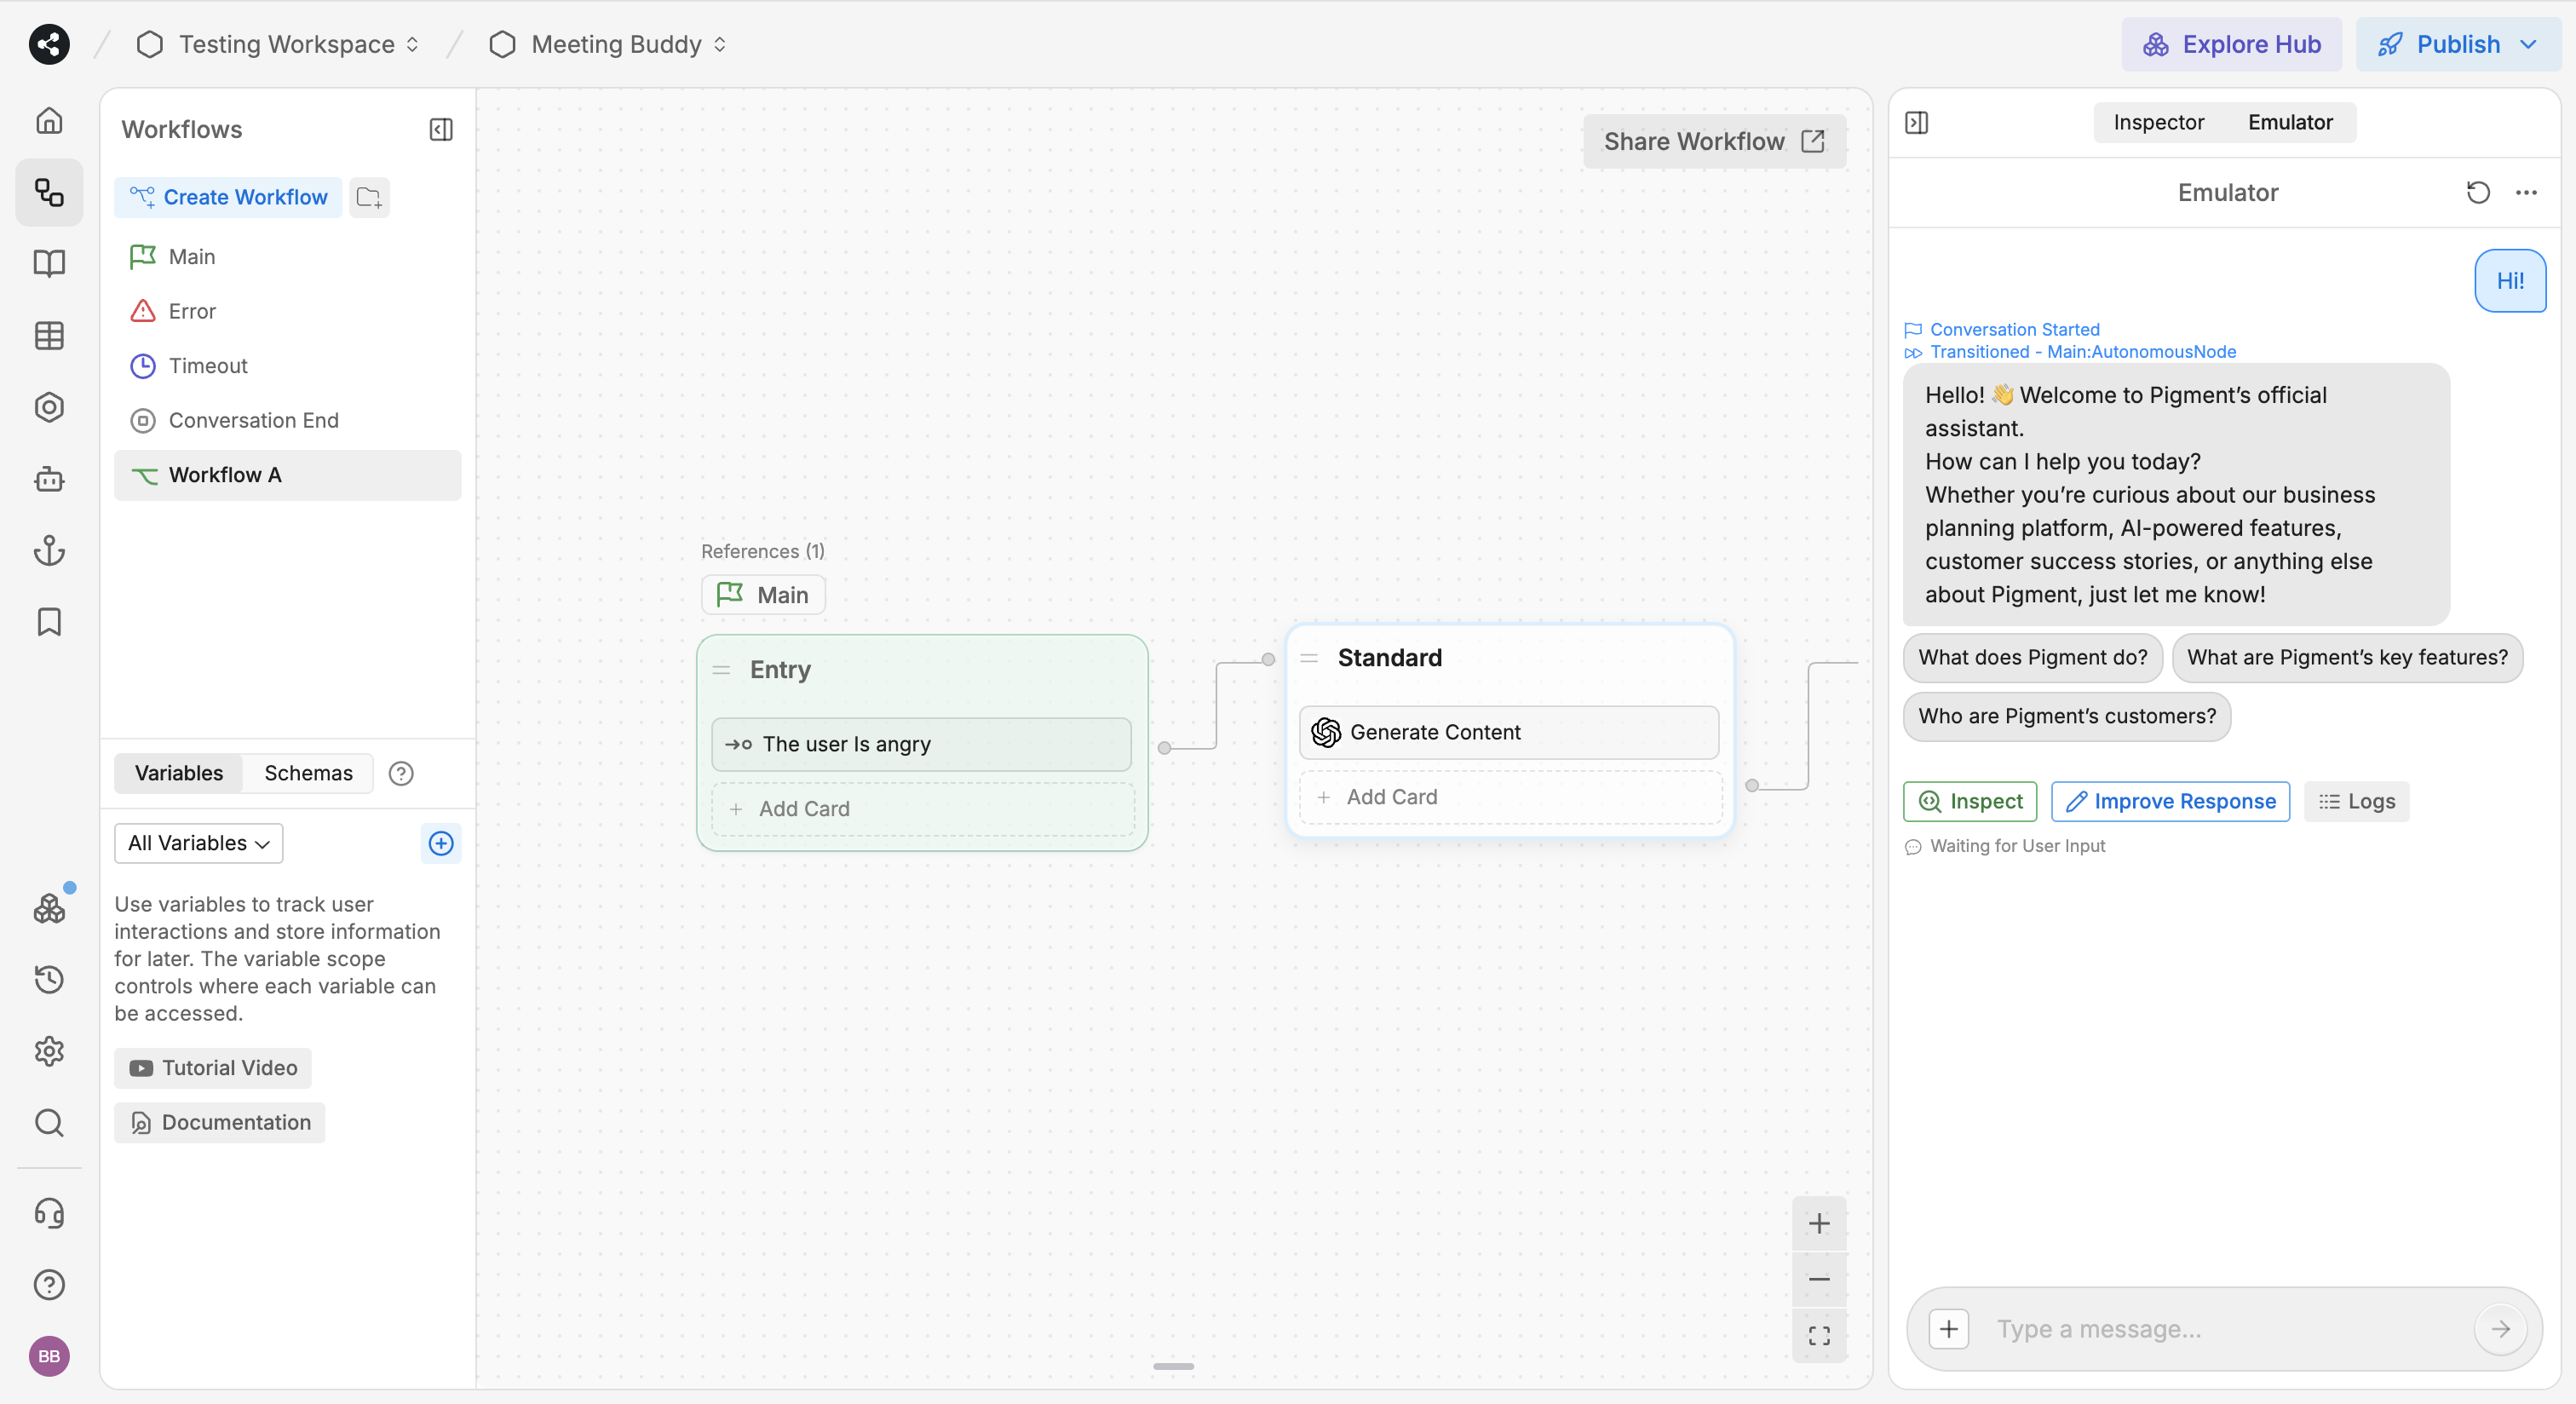Collapse the right Inspector panel
The height and width of the screenshot is (1404, 2576).
[1917, 123]
